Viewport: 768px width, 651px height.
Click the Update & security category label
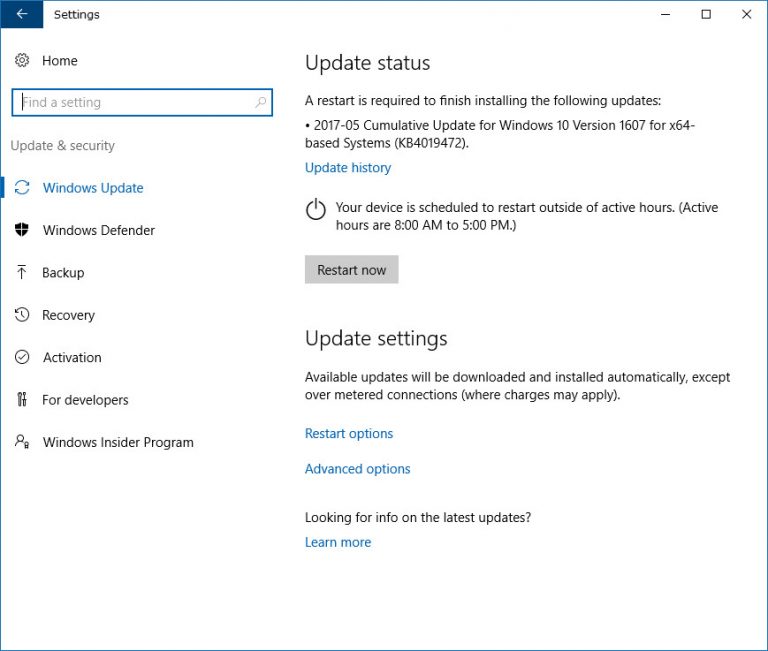click(x=63, y=145)
